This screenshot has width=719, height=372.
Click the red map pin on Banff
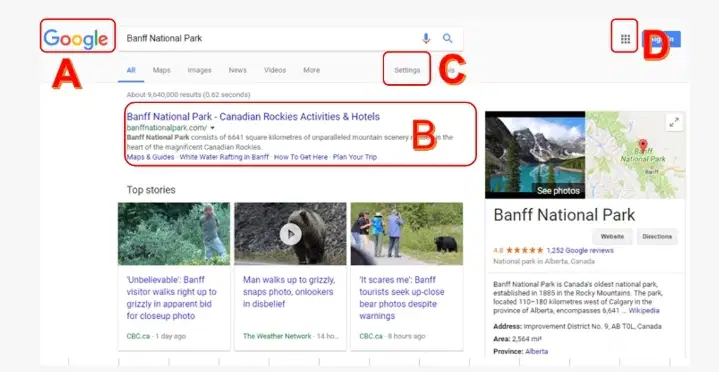click(x=643, y=146)
